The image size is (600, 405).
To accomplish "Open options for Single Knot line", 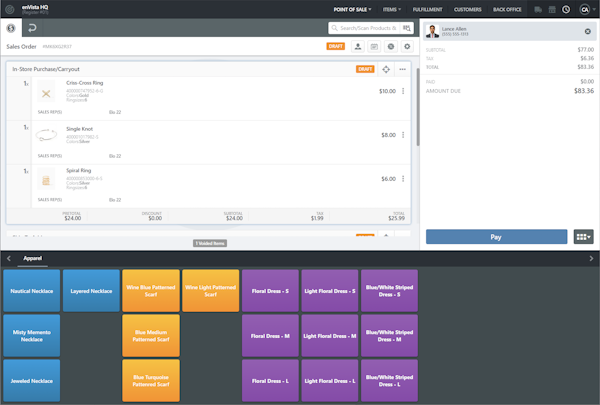I will [x=403, y=135].
